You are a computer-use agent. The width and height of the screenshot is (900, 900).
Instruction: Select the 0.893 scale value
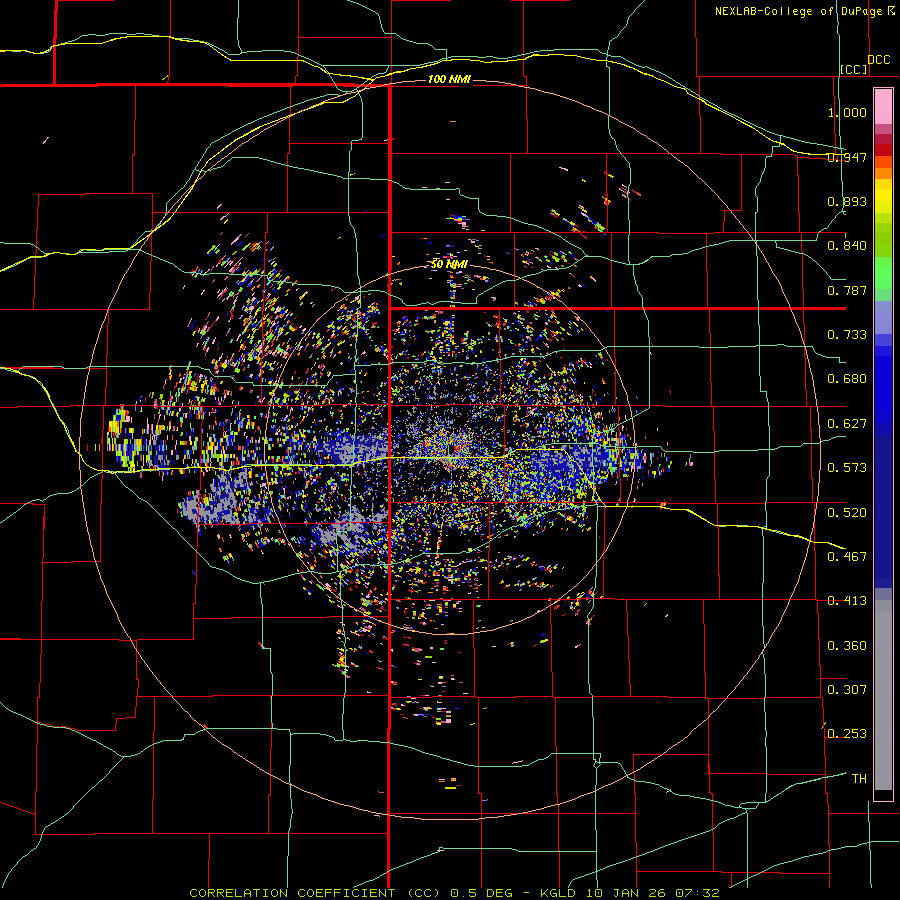[x=847, y=201]
